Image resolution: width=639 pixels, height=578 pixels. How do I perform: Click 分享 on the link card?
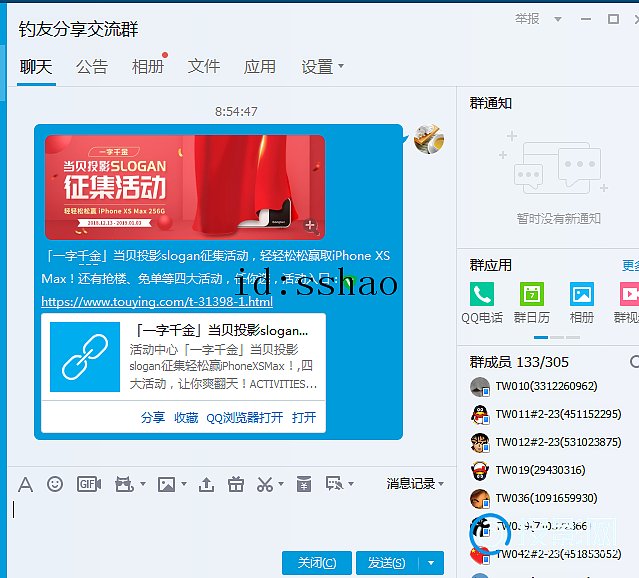click(x=152, y=417)
